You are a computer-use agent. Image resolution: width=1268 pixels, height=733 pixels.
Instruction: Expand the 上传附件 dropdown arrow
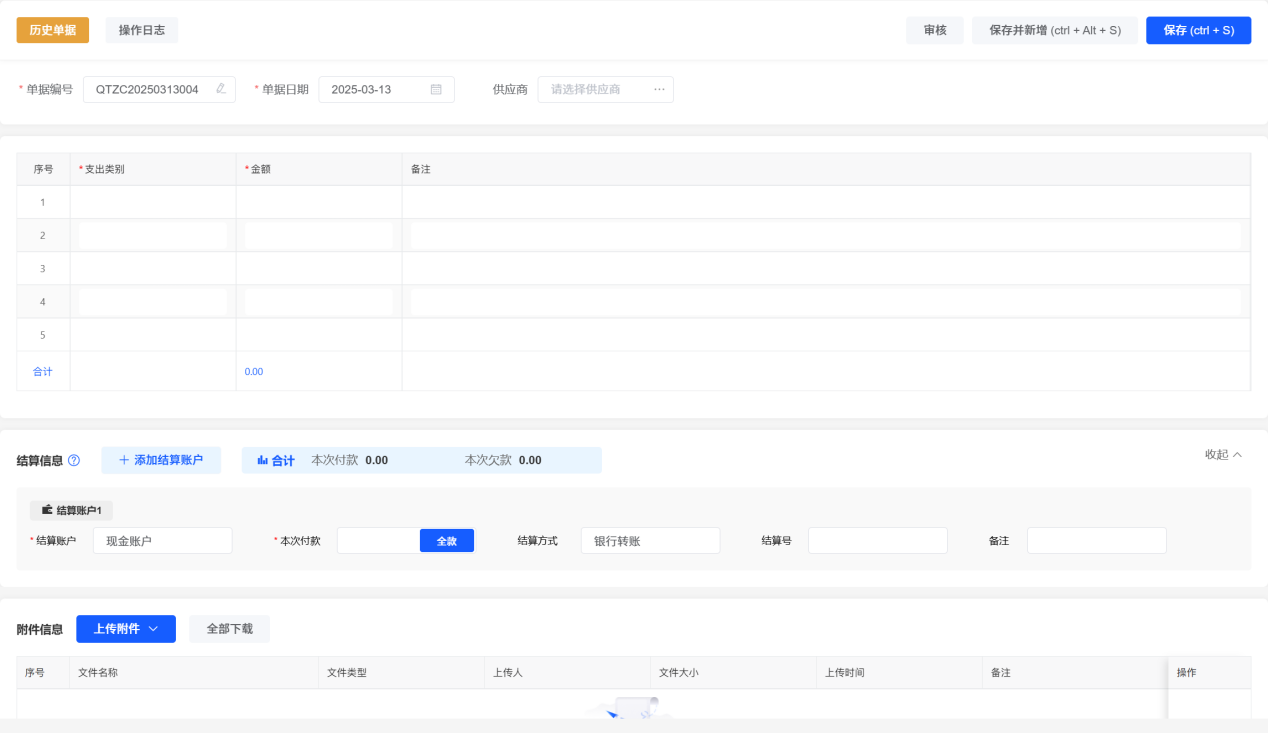[x=153, y=629]
